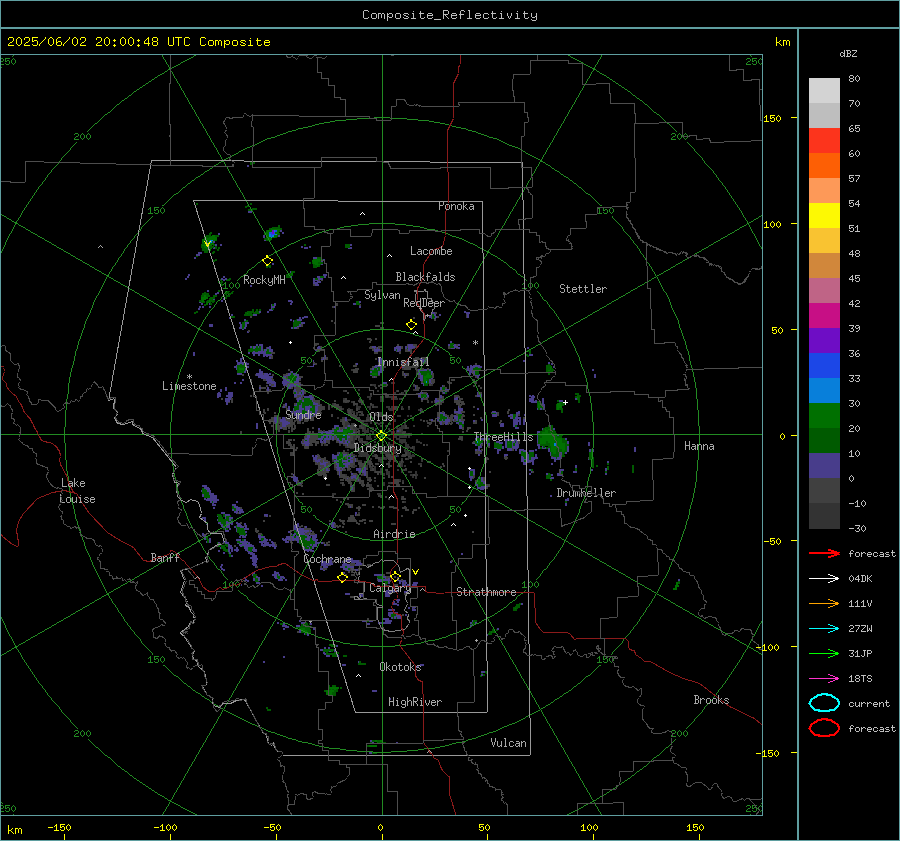
Task: Select the Cochrane label
Action: tap(327, 559)
